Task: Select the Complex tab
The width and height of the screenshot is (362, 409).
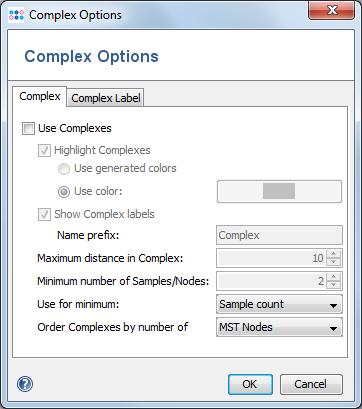Action: tap(40, 96)
